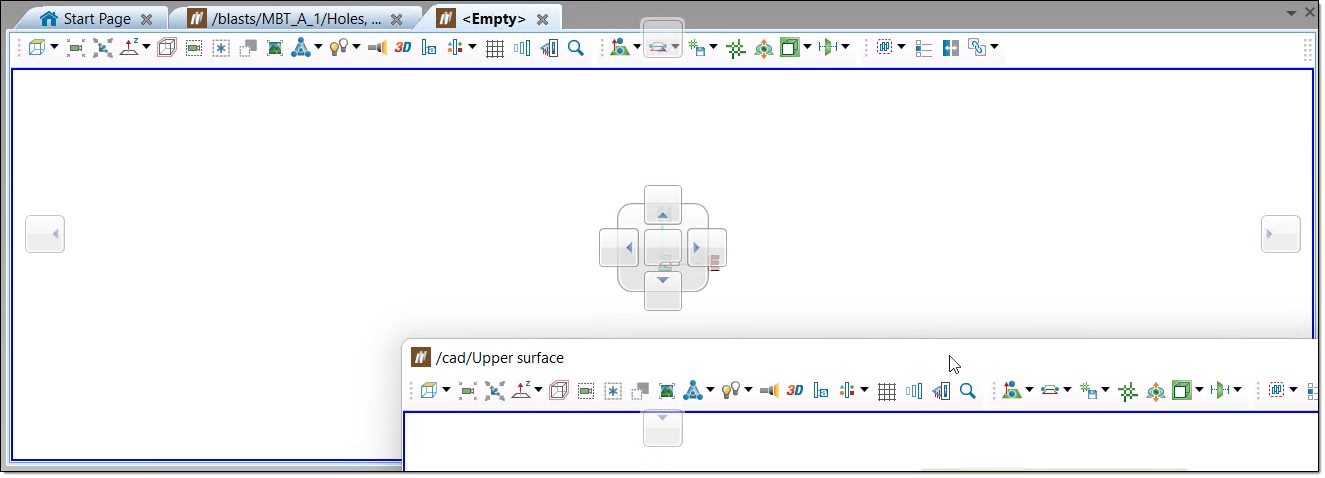Screen dimensions: 1325x478
Task: Click the colored dots alignment icon in main toolbar
Action: click(x=456, y=47)
